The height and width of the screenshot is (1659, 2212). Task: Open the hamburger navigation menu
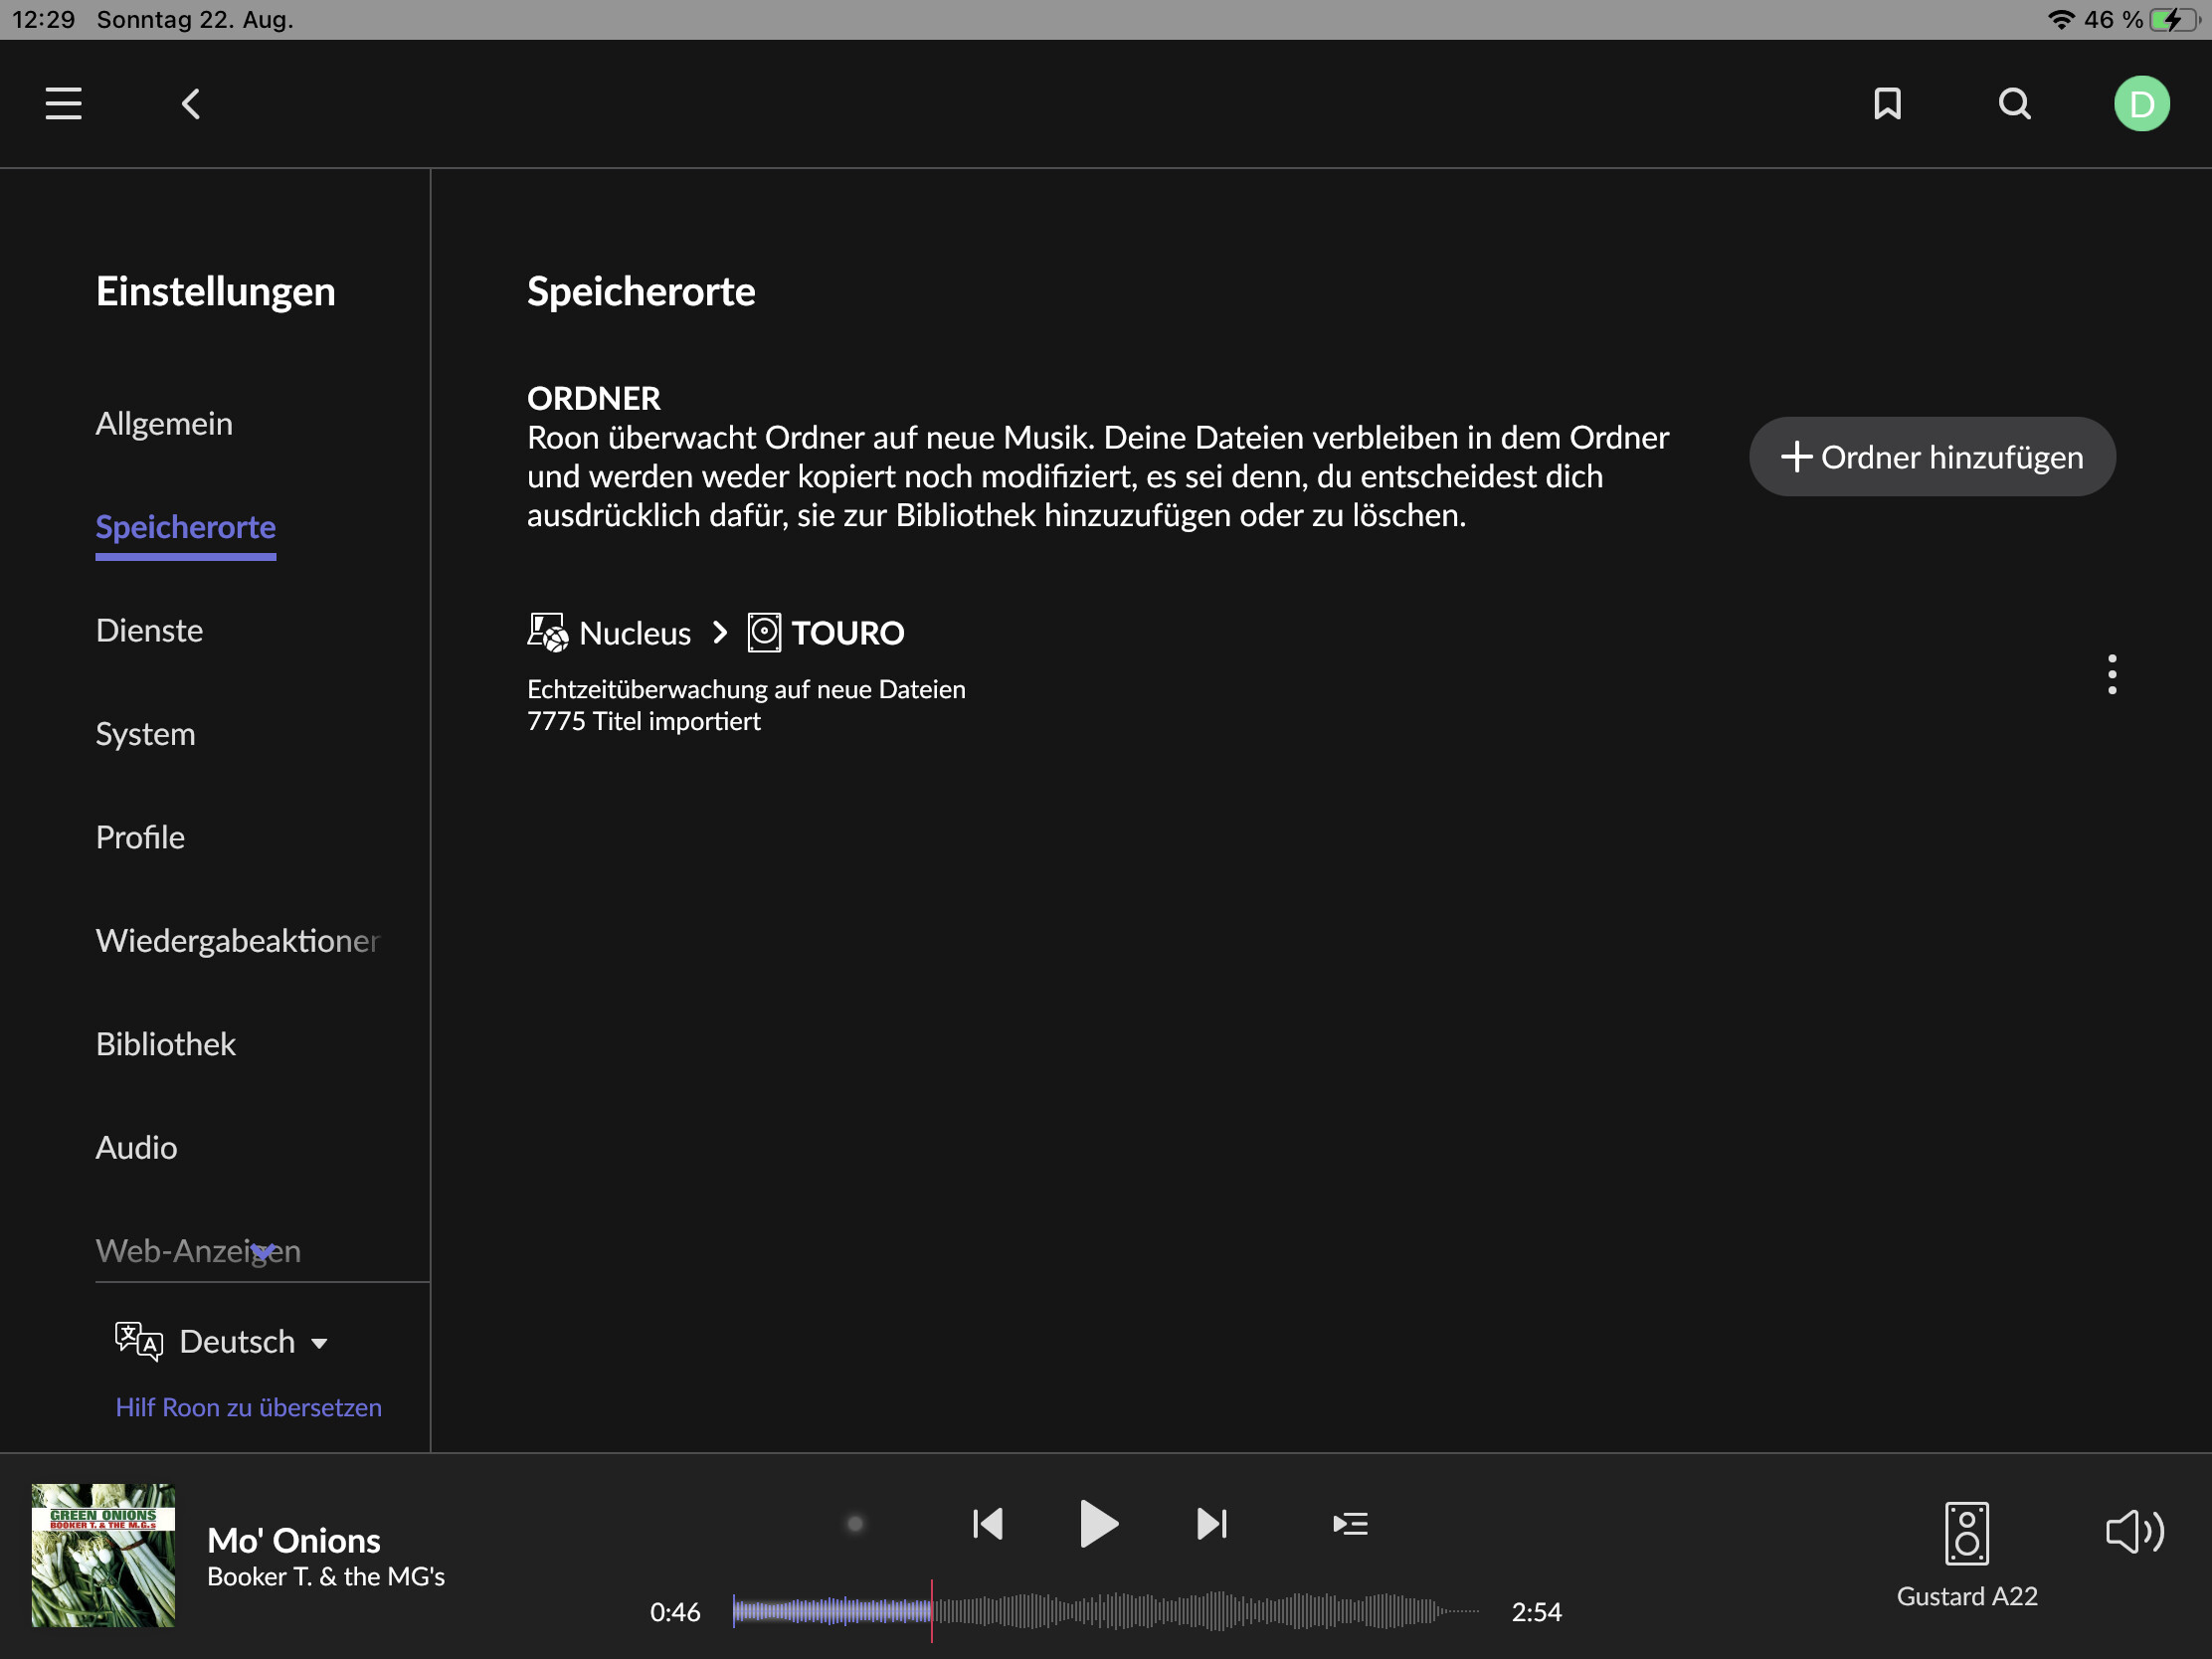pyautogui.click(x=63, y=103)
